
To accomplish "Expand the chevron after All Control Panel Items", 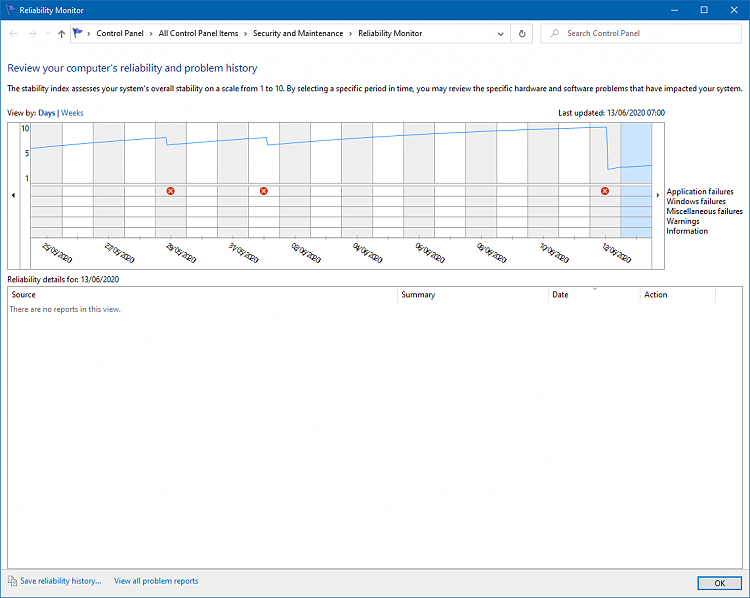I will click(245, 33).
